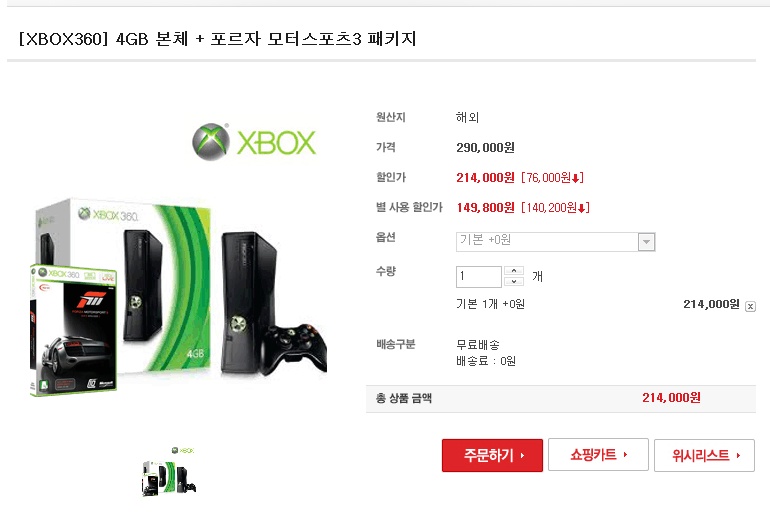Click the 총 상품 금액 total amount

(x=671, y=398)
